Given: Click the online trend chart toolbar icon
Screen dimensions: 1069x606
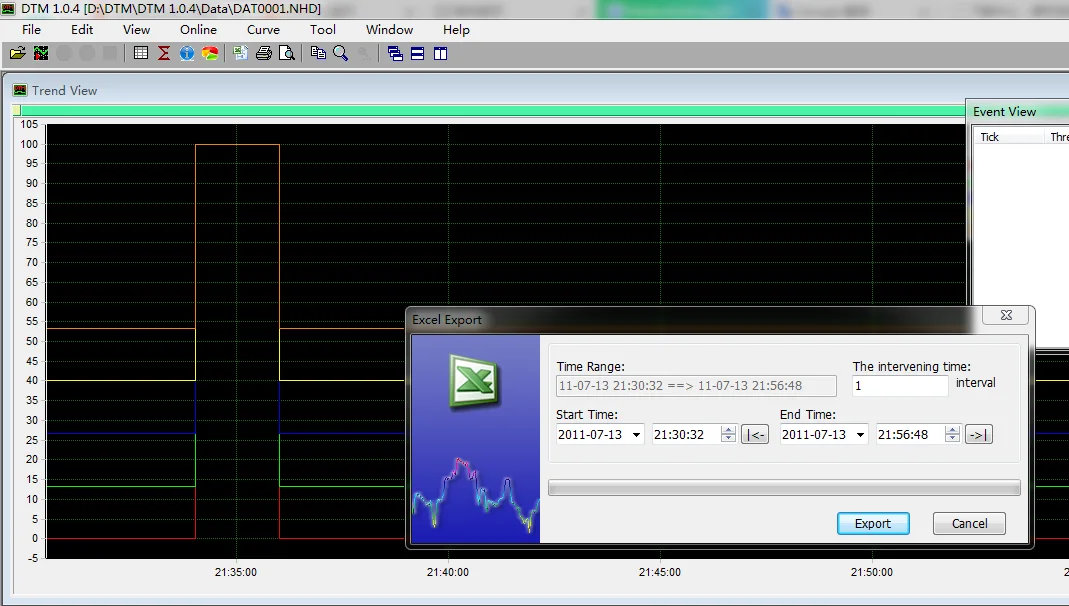Looking at the screenshot, I should 41,53.
